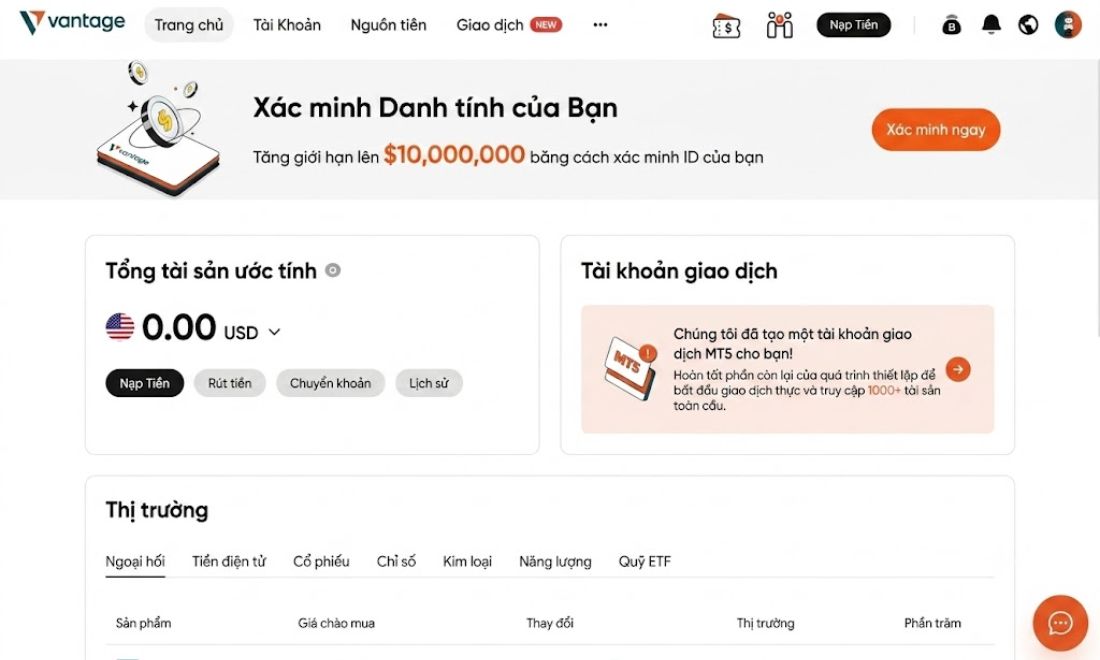1100x660 pixels.
Task: Click the $10,000,000 limit amount
Action: tap(455, 155)
